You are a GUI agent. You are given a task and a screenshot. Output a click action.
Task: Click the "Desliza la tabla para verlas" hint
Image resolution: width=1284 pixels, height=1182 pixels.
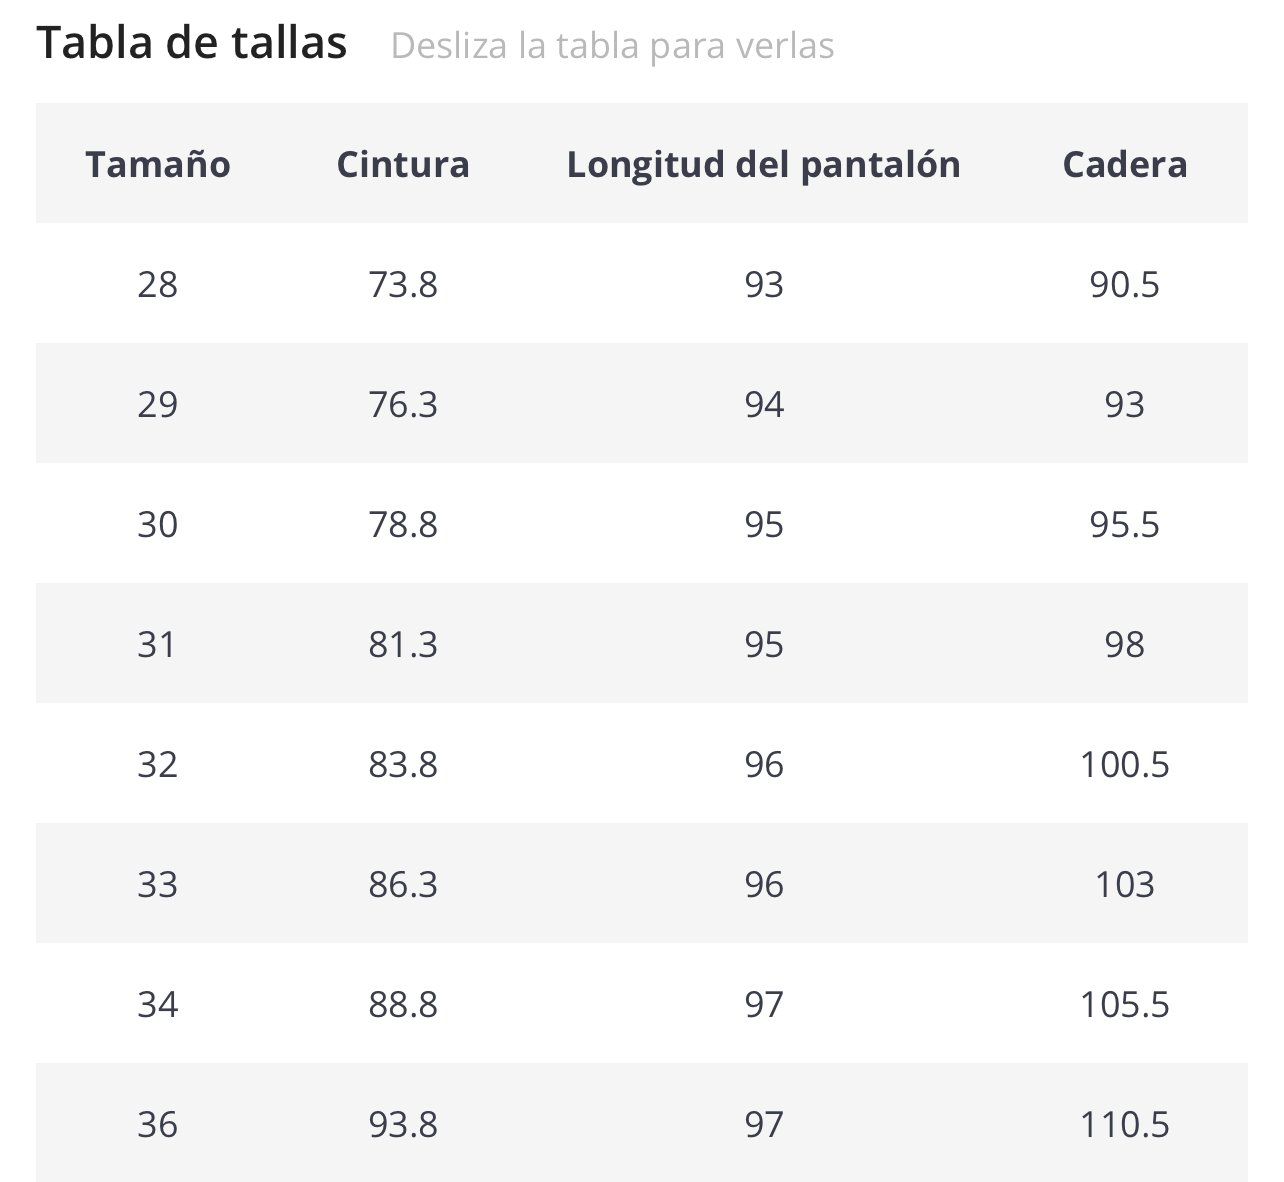612,46
